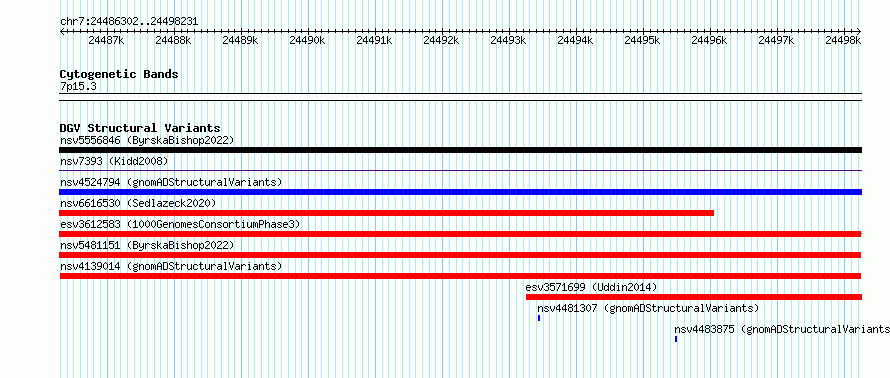This screenshot has height=378, width=890.
Task: Click the 24498k ruler position
Action: click(x=843, y=40)
